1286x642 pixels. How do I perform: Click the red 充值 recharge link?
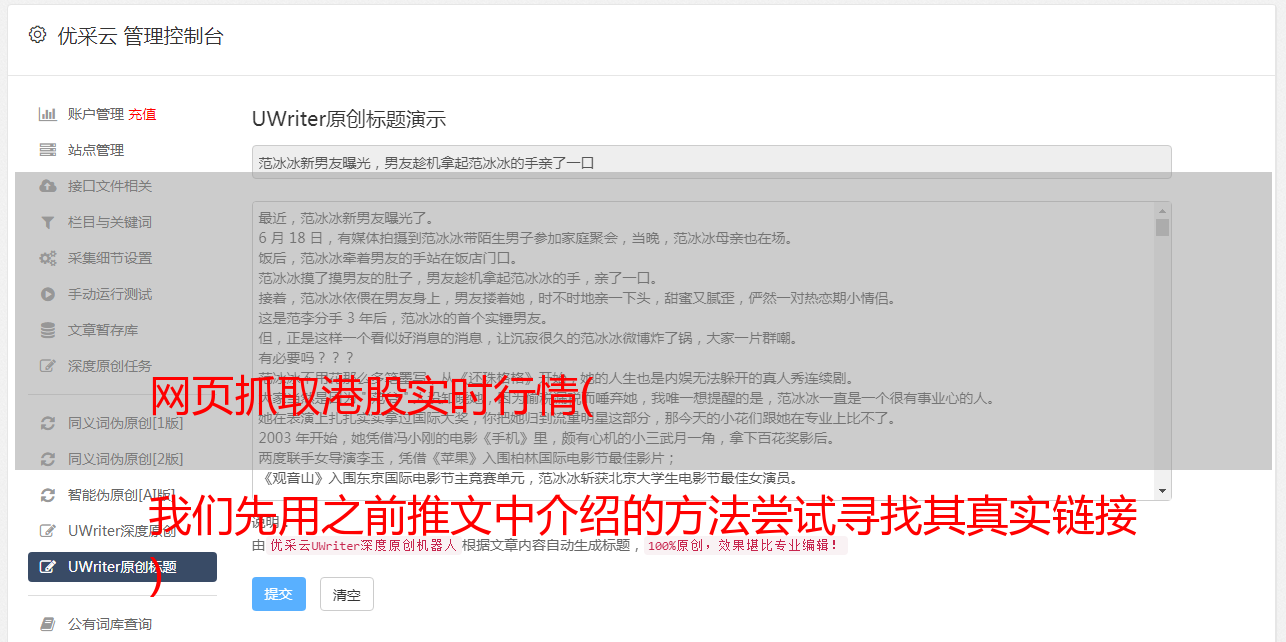tap(142, 114)
